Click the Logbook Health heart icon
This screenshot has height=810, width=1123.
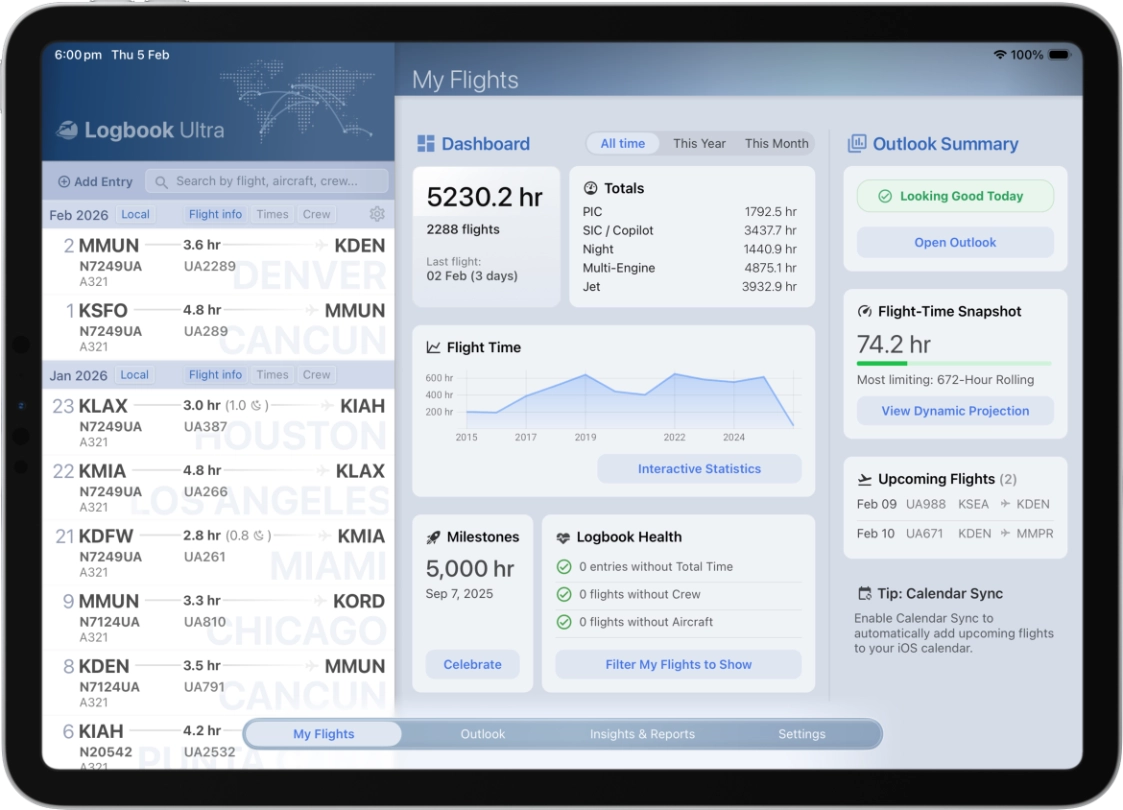pyautogui.click(x=563, y=537)
